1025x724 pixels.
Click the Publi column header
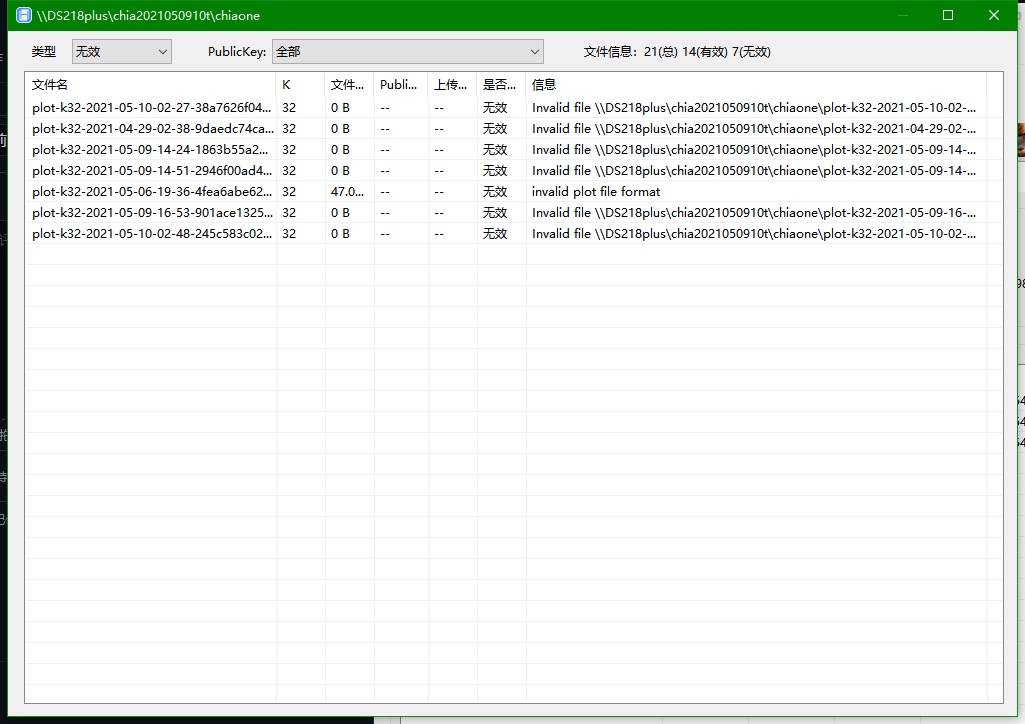pyautogui.click(x=398, y=84)
